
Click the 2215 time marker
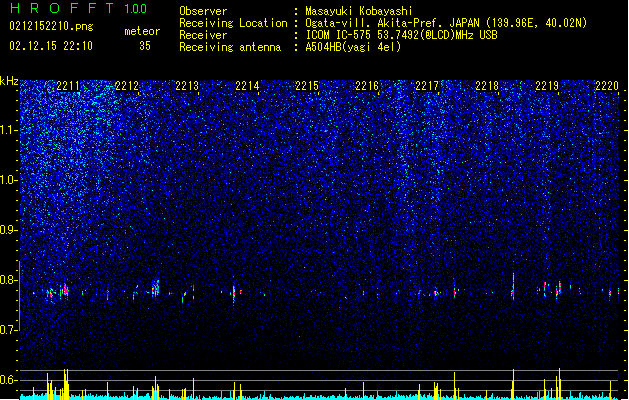point(307,86)
